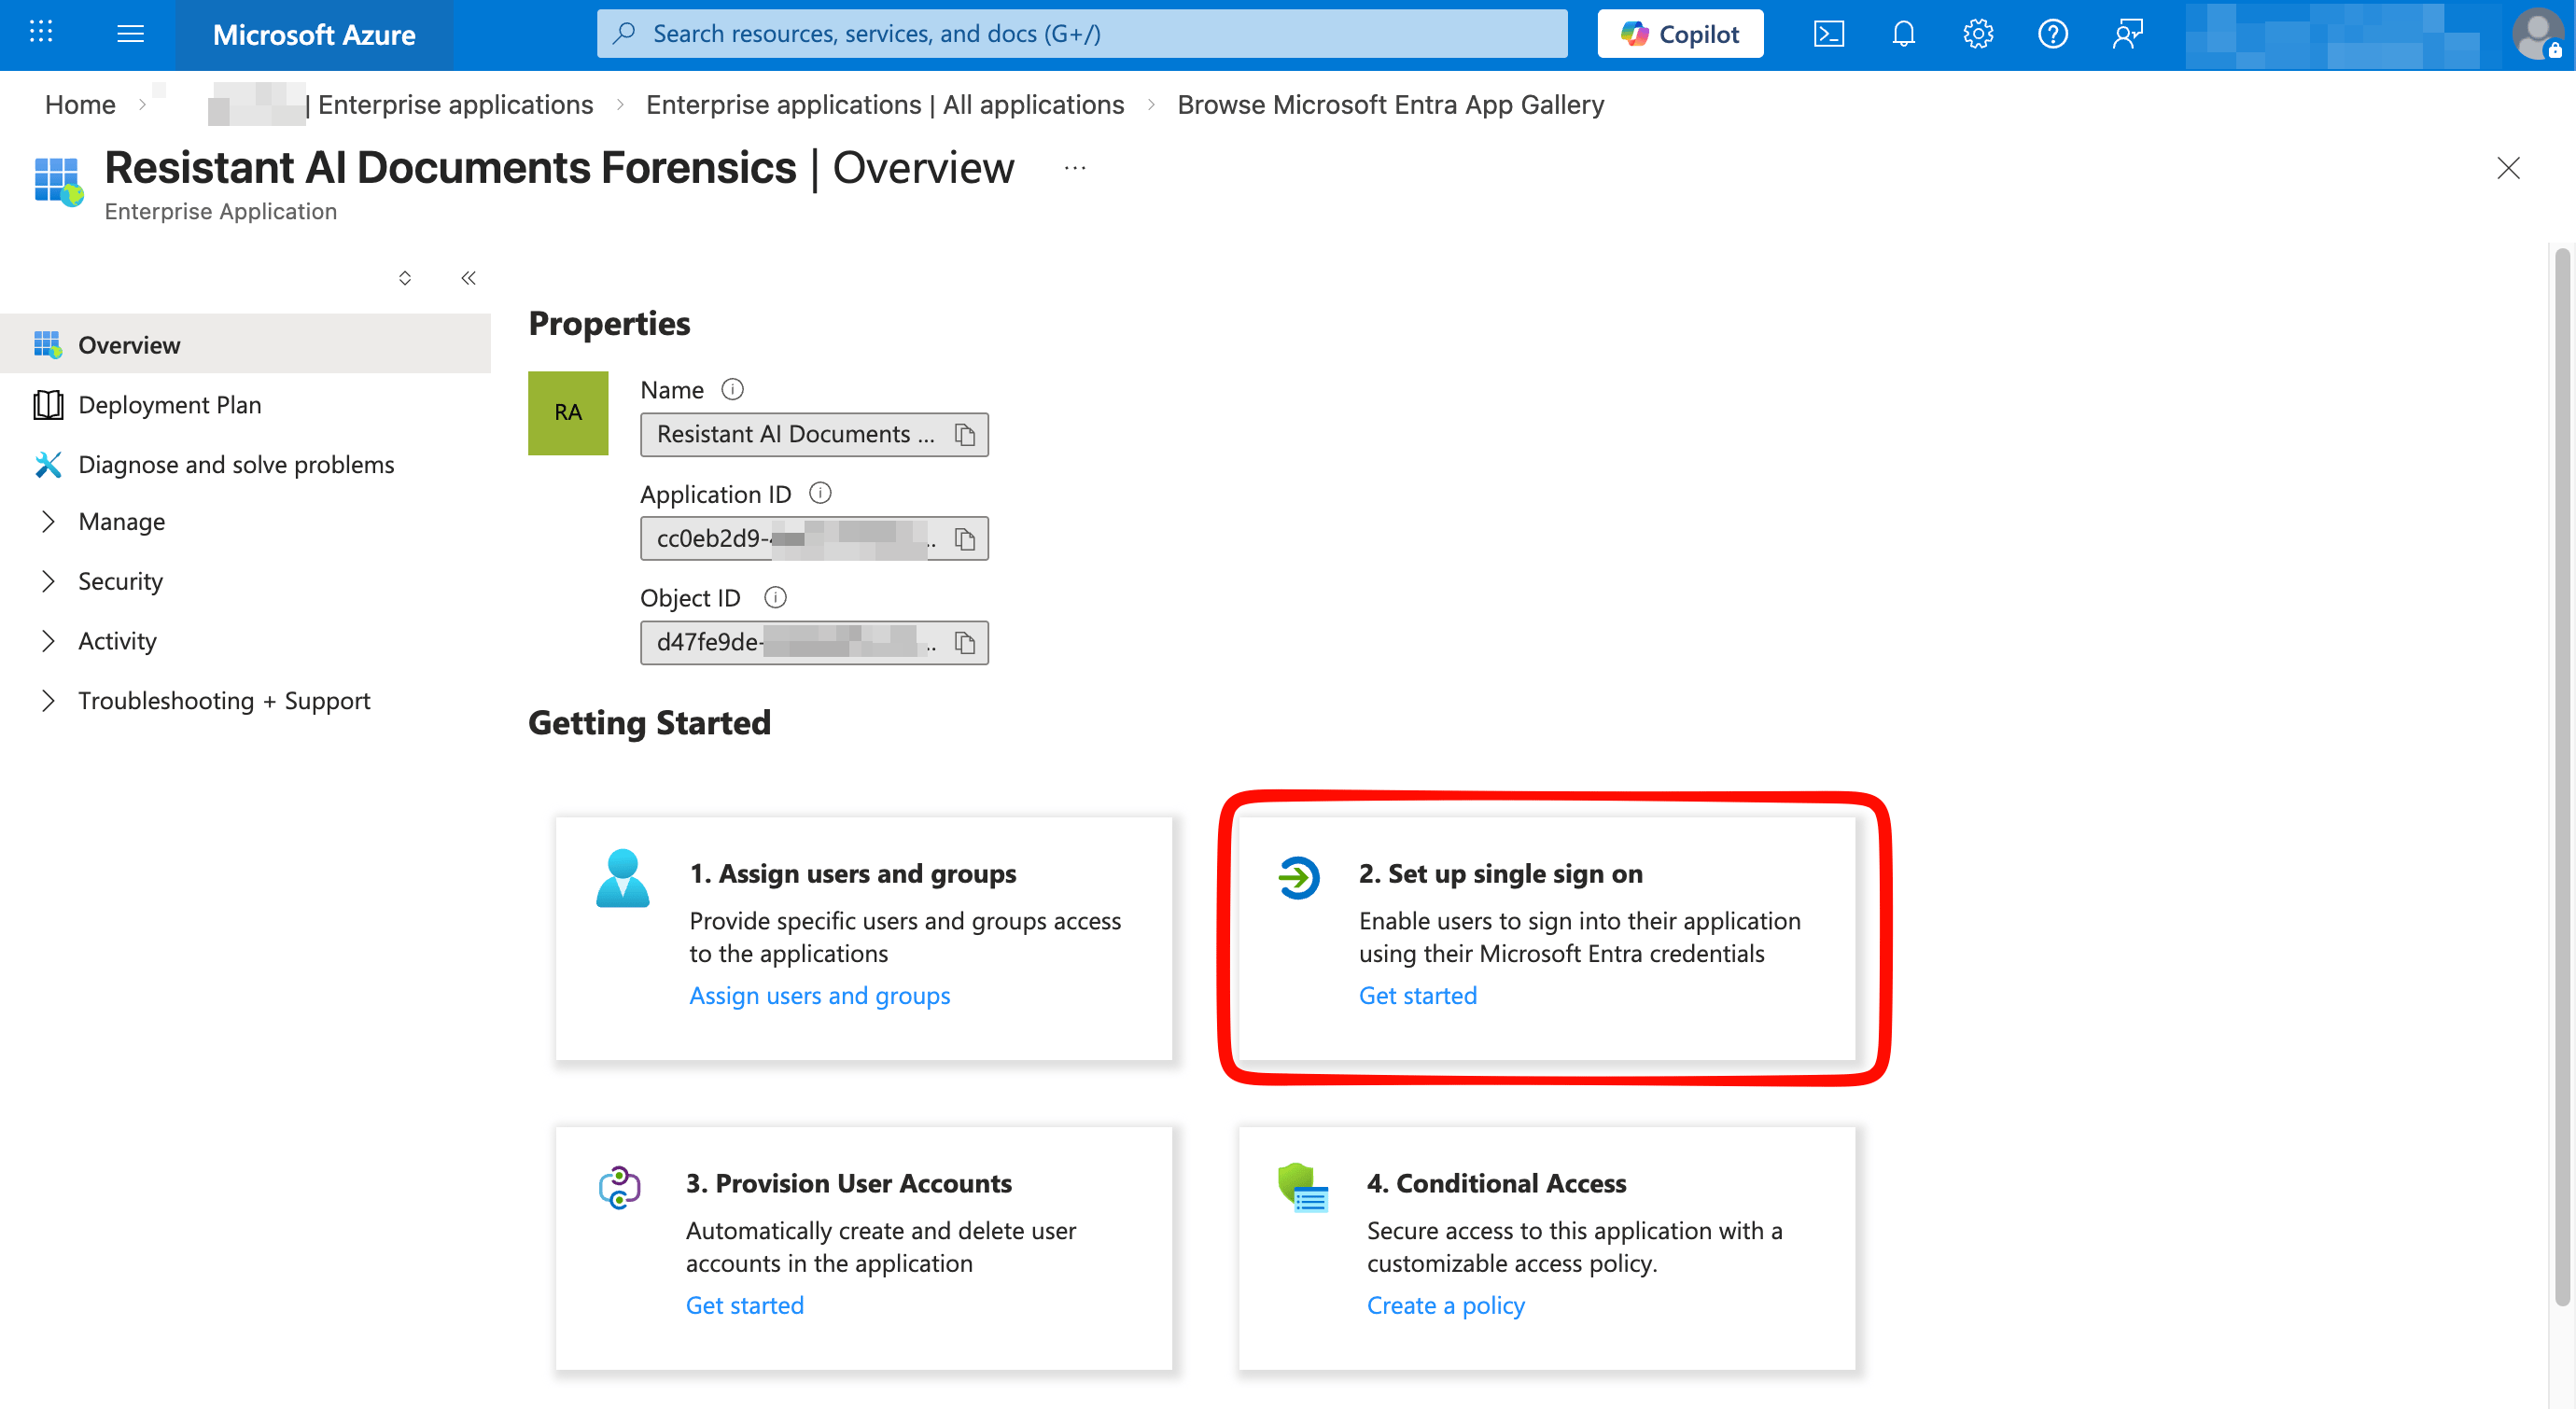The image size is (2576, 1409).
Task: Close the Resistant AI Documents Forensics blade
Action: [x=2508, y=168]
